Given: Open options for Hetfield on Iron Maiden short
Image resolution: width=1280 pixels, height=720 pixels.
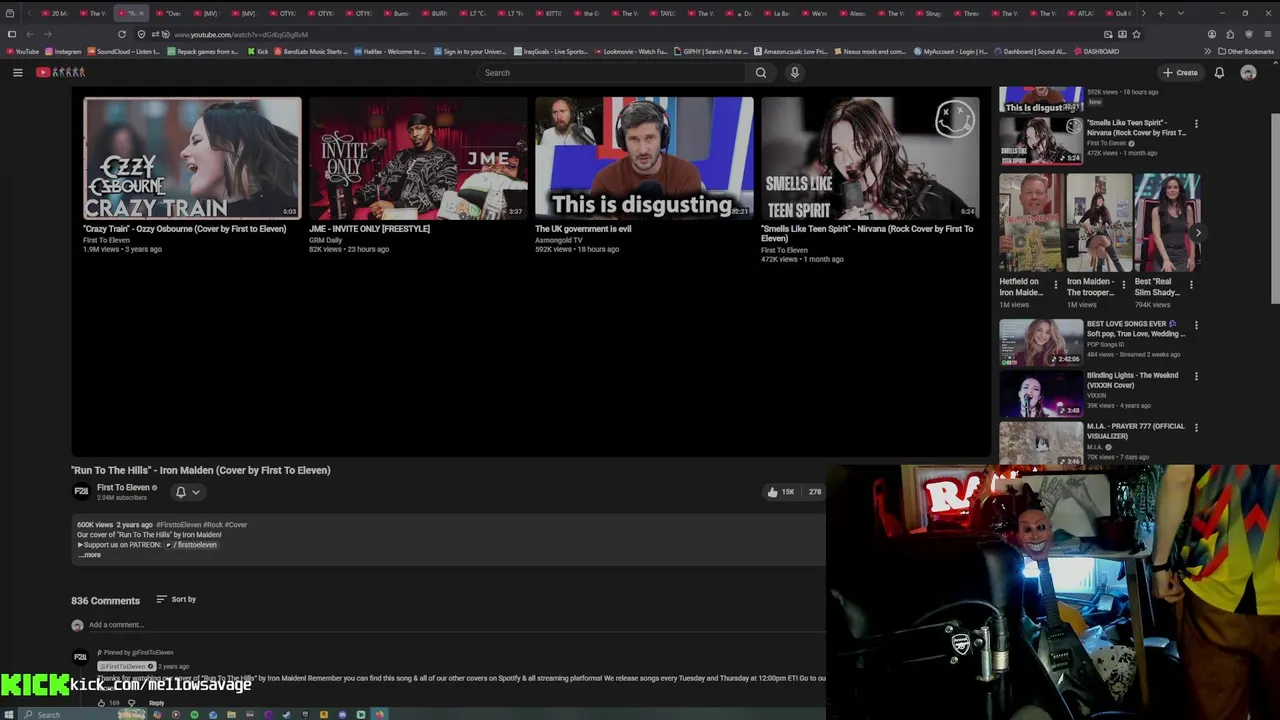Looking at the screenshot, I should pos(1055,285).
